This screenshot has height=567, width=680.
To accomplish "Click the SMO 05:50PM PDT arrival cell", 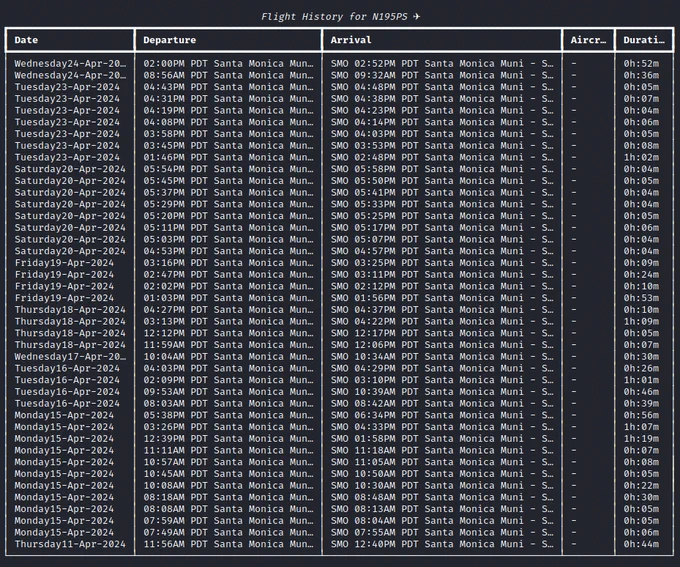I will click(442, 180).
